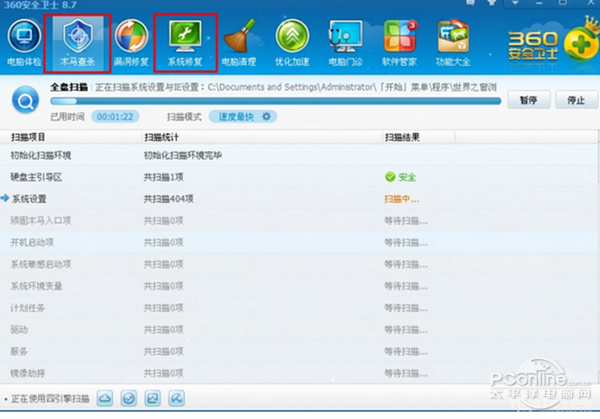Click 初始化扫描环境完毕 text
Image resolution: width=600 pixels, height=419 pixels.
(183, 155)
